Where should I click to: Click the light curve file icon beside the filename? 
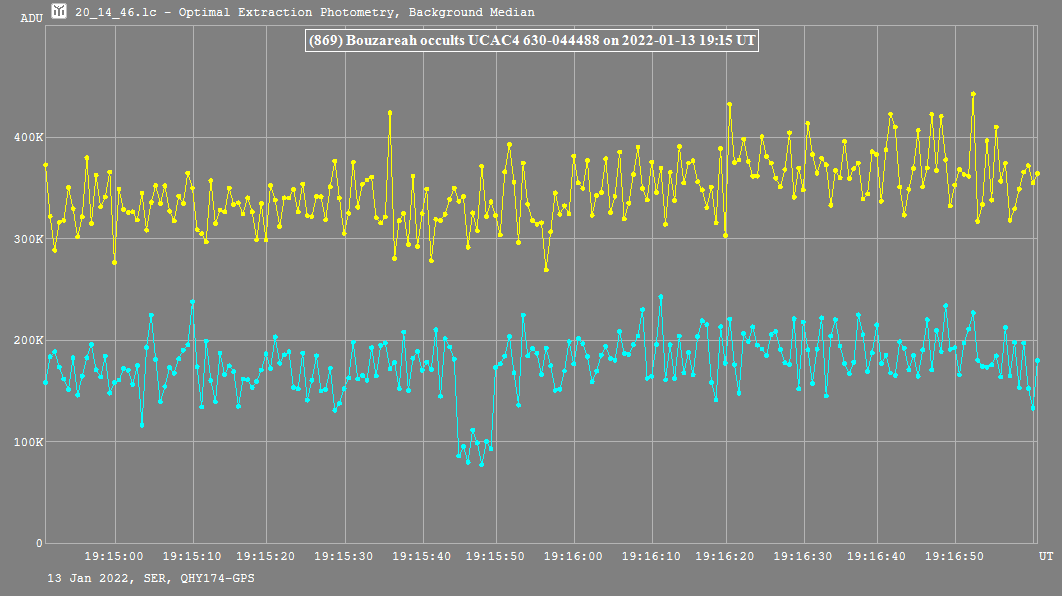60,12
